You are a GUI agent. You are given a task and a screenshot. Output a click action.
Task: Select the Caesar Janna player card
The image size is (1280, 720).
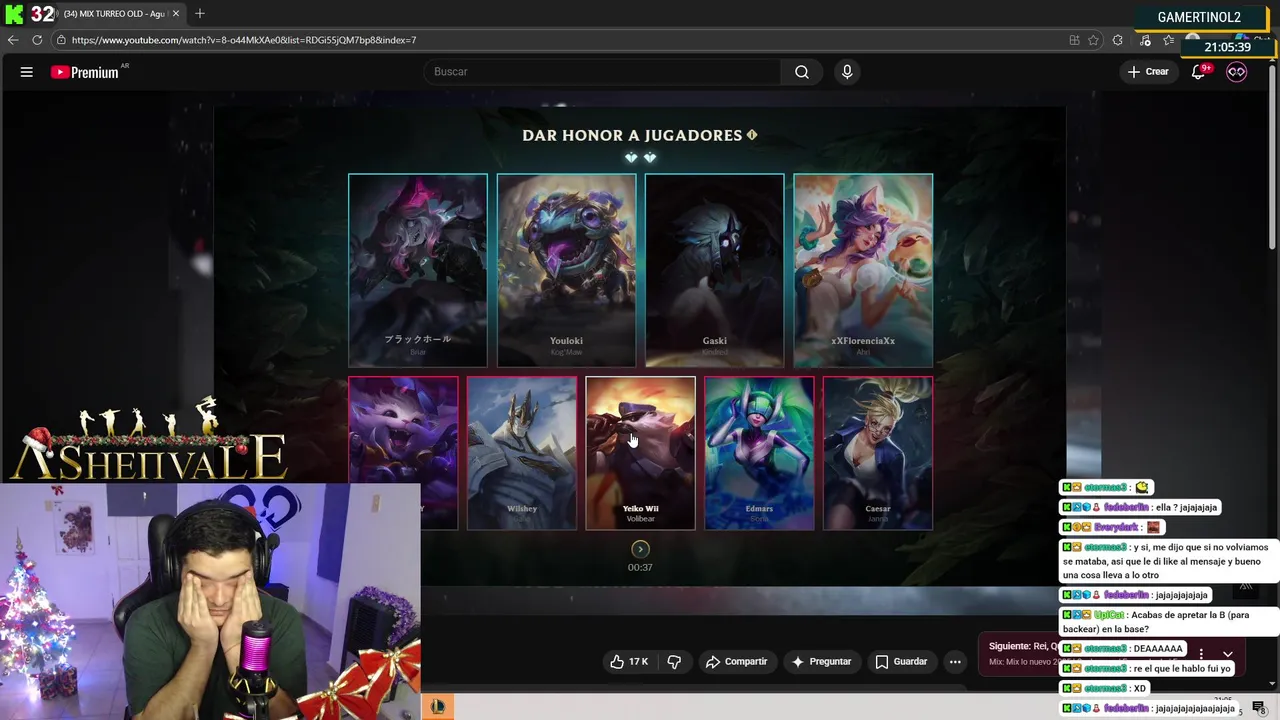(878, 453)
